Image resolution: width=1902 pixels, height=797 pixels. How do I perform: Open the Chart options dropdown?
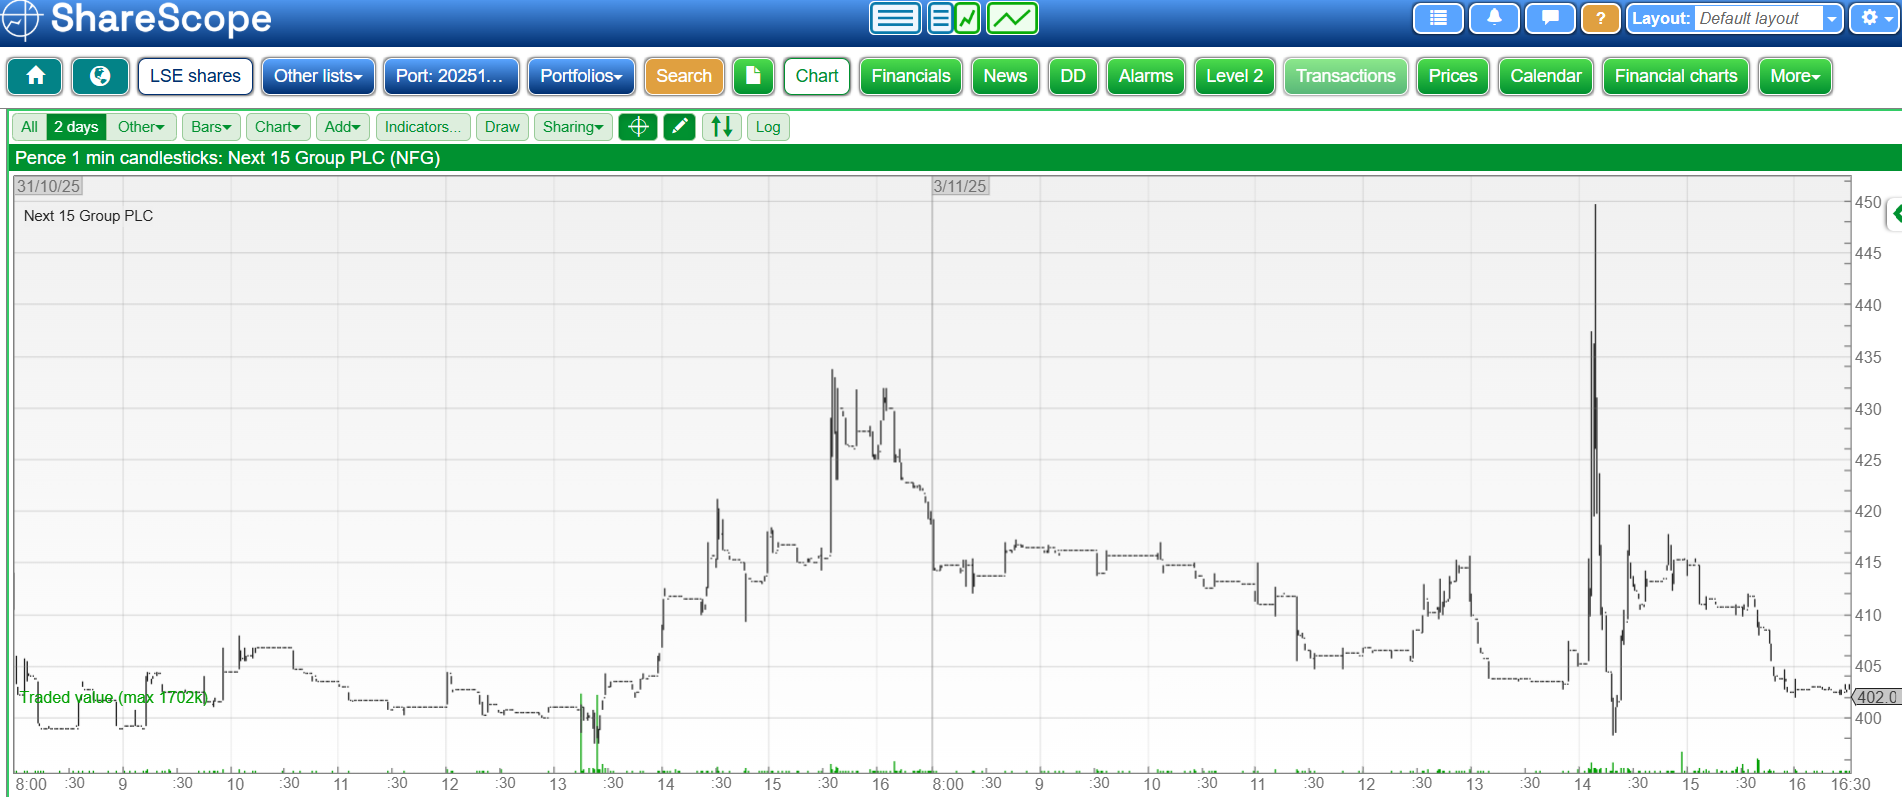click(278, 127)
